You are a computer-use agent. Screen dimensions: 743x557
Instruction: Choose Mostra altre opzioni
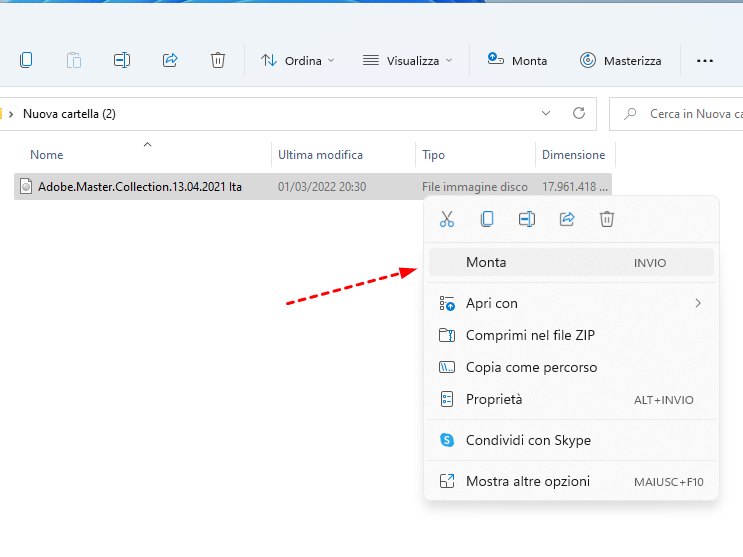click(571, 482)
